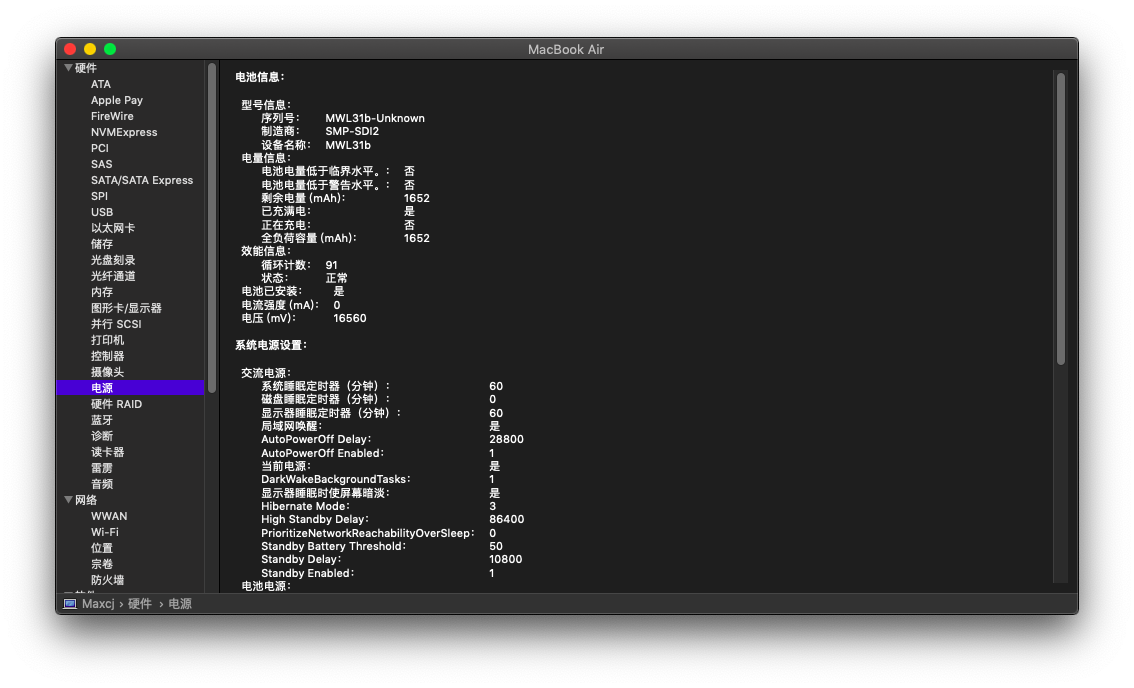1134x688 pixels.
Task: Select USB in the sidebar
Action: pos(101,212)
